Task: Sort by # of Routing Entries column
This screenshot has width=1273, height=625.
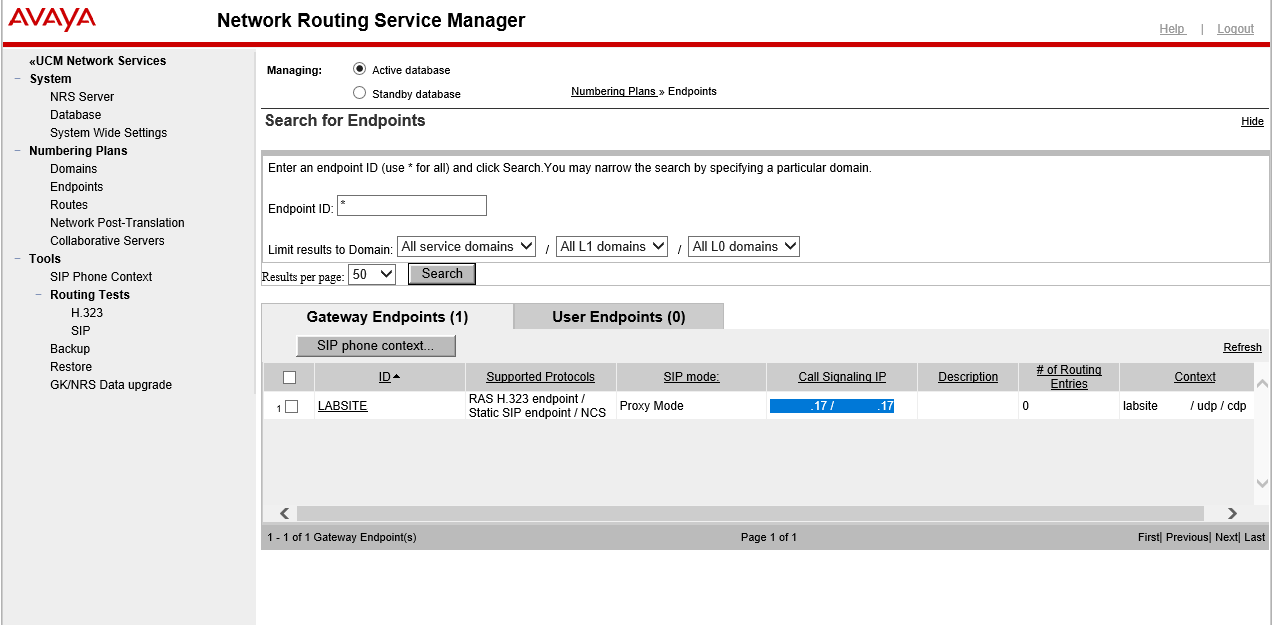Action: pos(1069,377)
